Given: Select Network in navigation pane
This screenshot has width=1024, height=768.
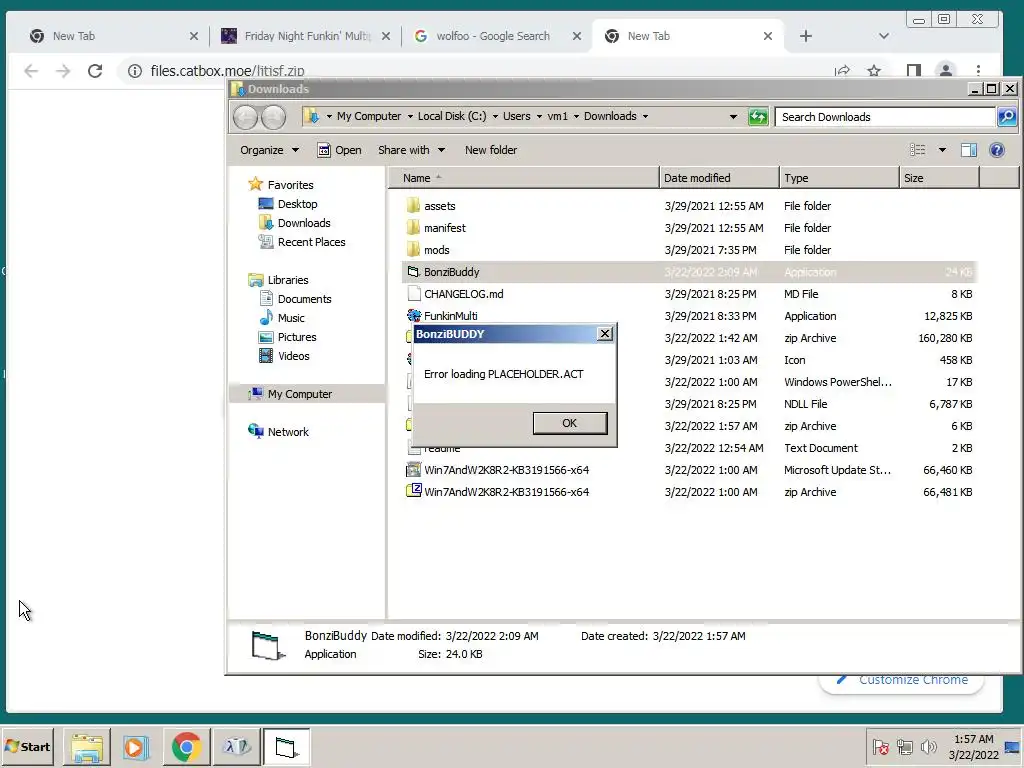Looking at the screenshot, I should (287, 432).
